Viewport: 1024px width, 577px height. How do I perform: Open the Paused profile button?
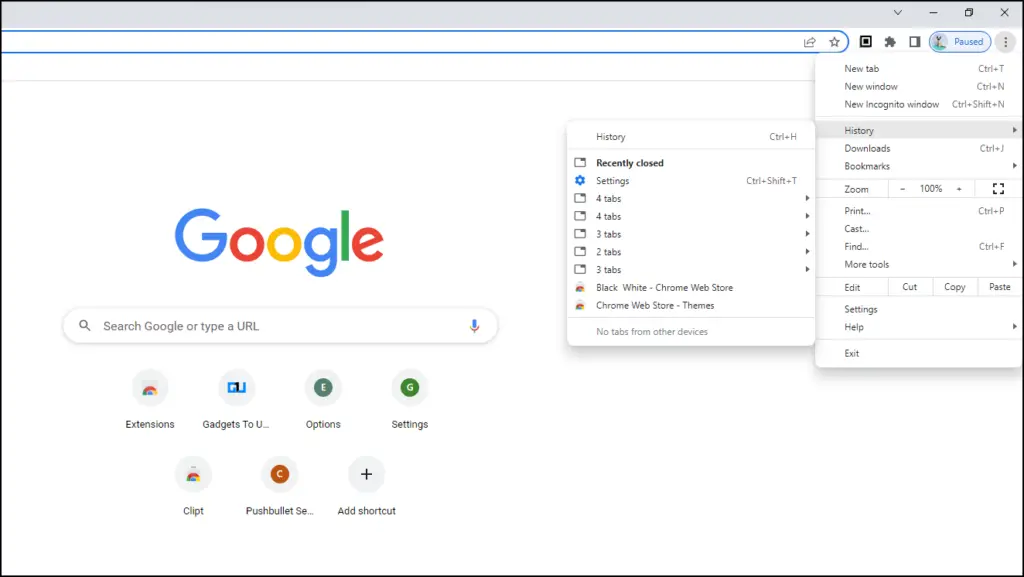coord(960,42)
